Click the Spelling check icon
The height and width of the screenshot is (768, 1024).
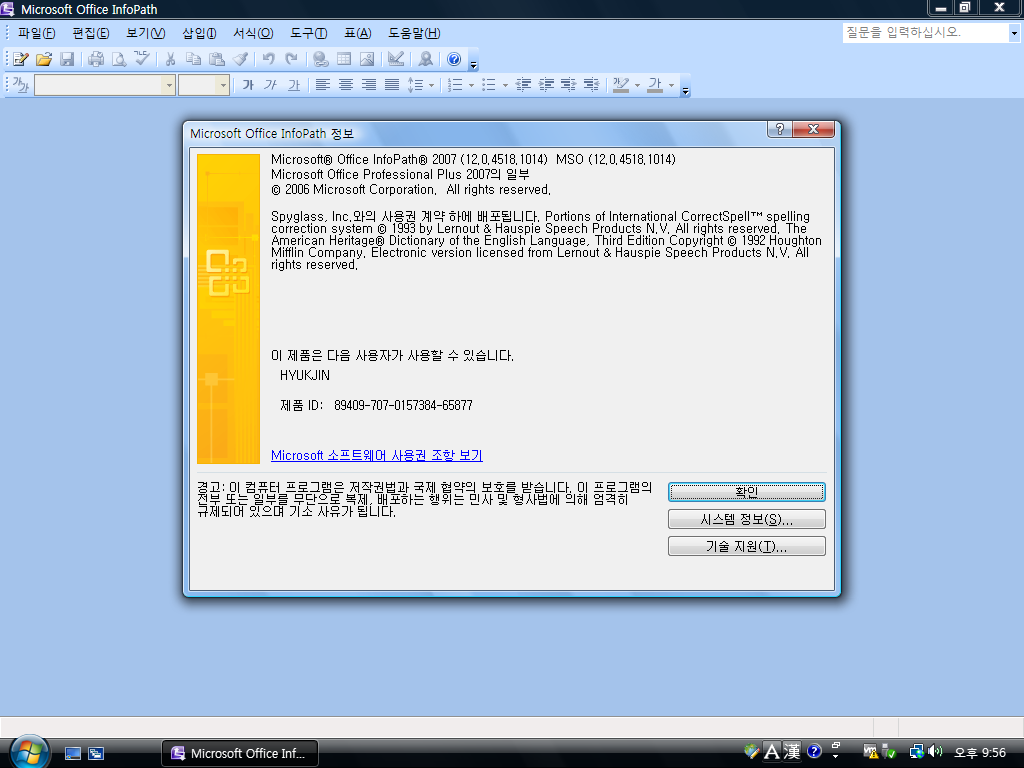click(142, 59)
